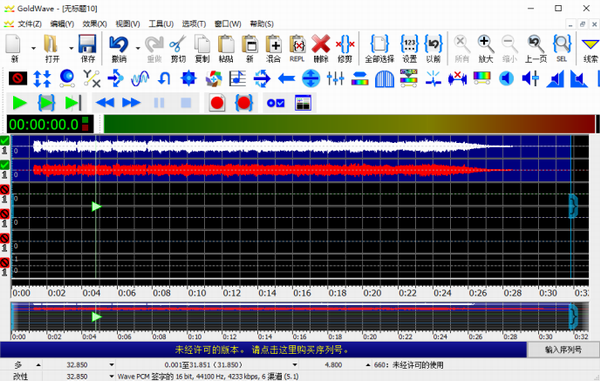This screenshot has width=600, height=381.
Task: Click the 修剪 trim icon
Action: click(x=345, y=48)
